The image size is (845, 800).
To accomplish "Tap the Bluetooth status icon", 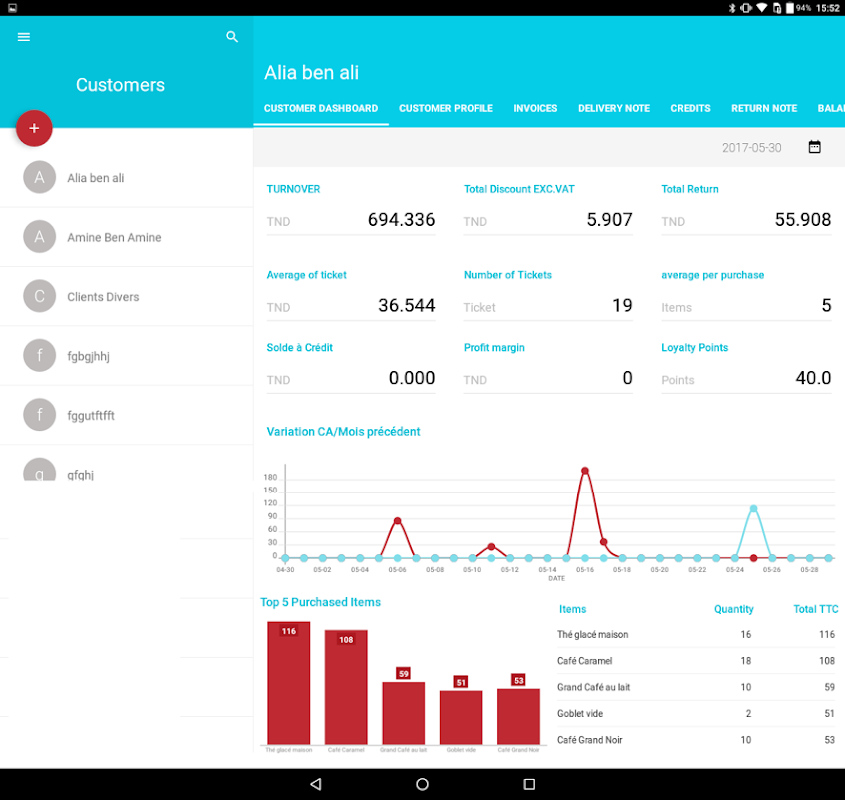I will [732, 8].
